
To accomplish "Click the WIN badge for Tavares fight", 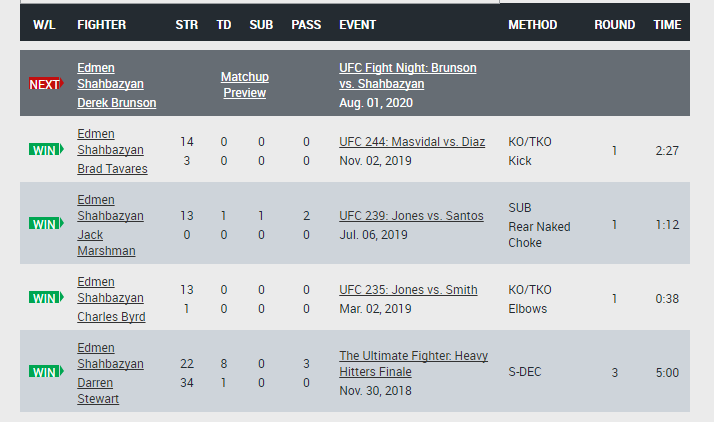I will 46,150.
